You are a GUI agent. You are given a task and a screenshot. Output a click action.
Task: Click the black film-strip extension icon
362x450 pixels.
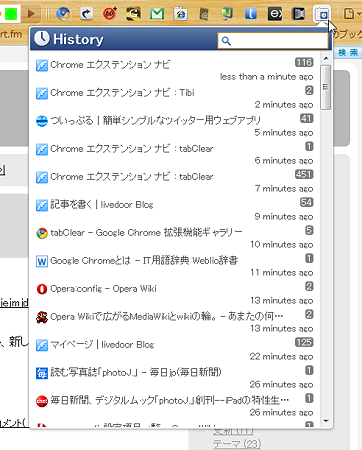click(x=298, y=14)
